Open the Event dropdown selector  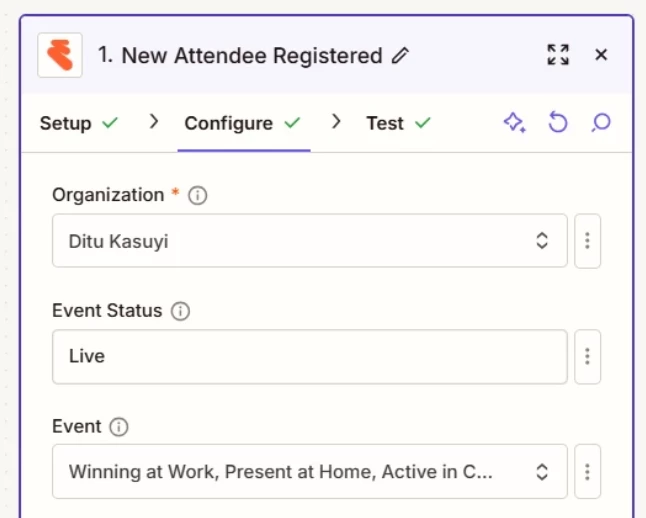pyautogui.click(x=309, y=472)
